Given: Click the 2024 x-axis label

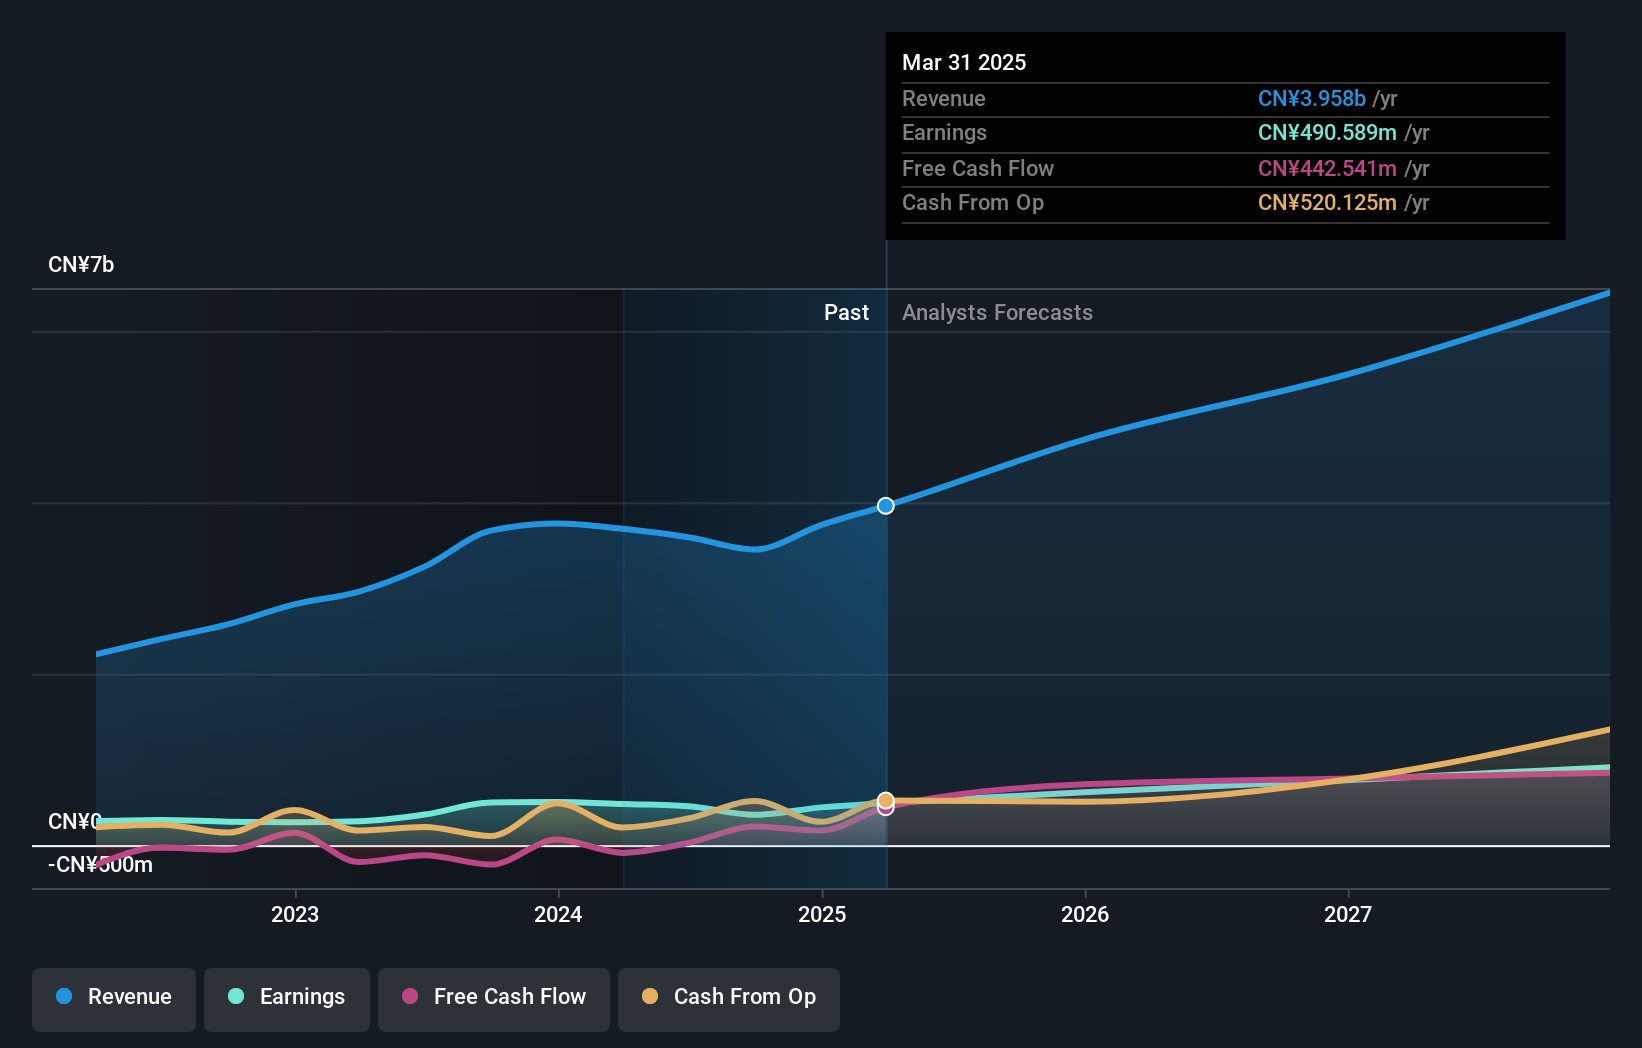Looking at the screenshot, I should pos(558,914).
